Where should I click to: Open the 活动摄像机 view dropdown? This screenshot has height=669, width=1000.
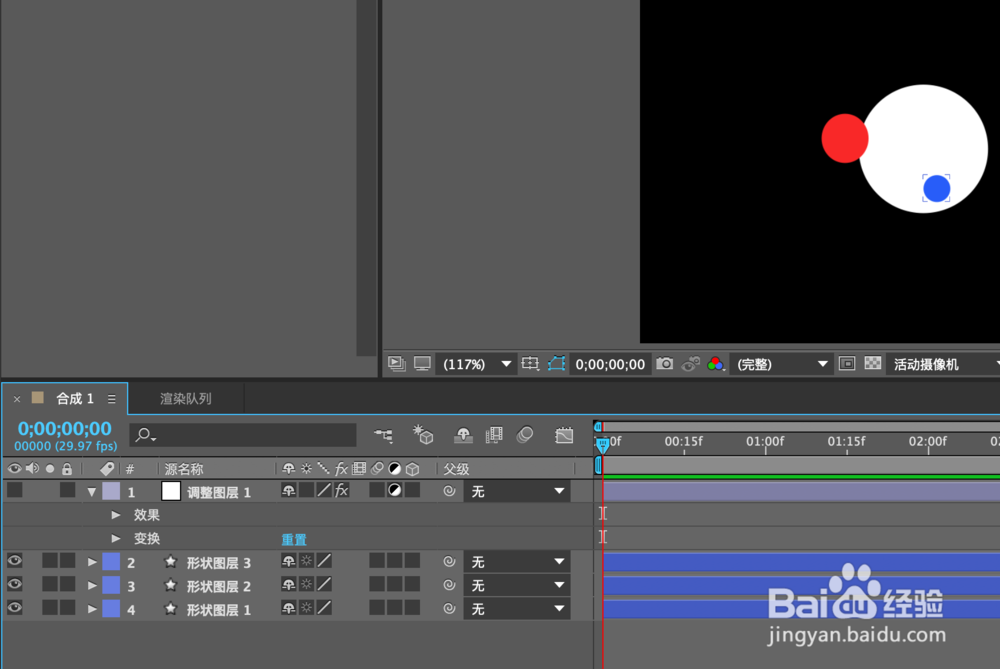(943, 364)
